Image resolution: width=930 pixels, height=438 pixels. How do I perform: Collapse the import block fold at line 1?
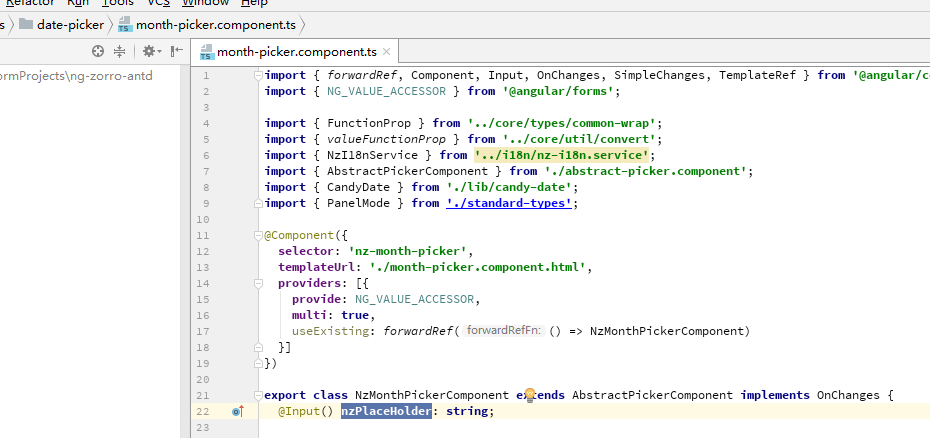258,75
